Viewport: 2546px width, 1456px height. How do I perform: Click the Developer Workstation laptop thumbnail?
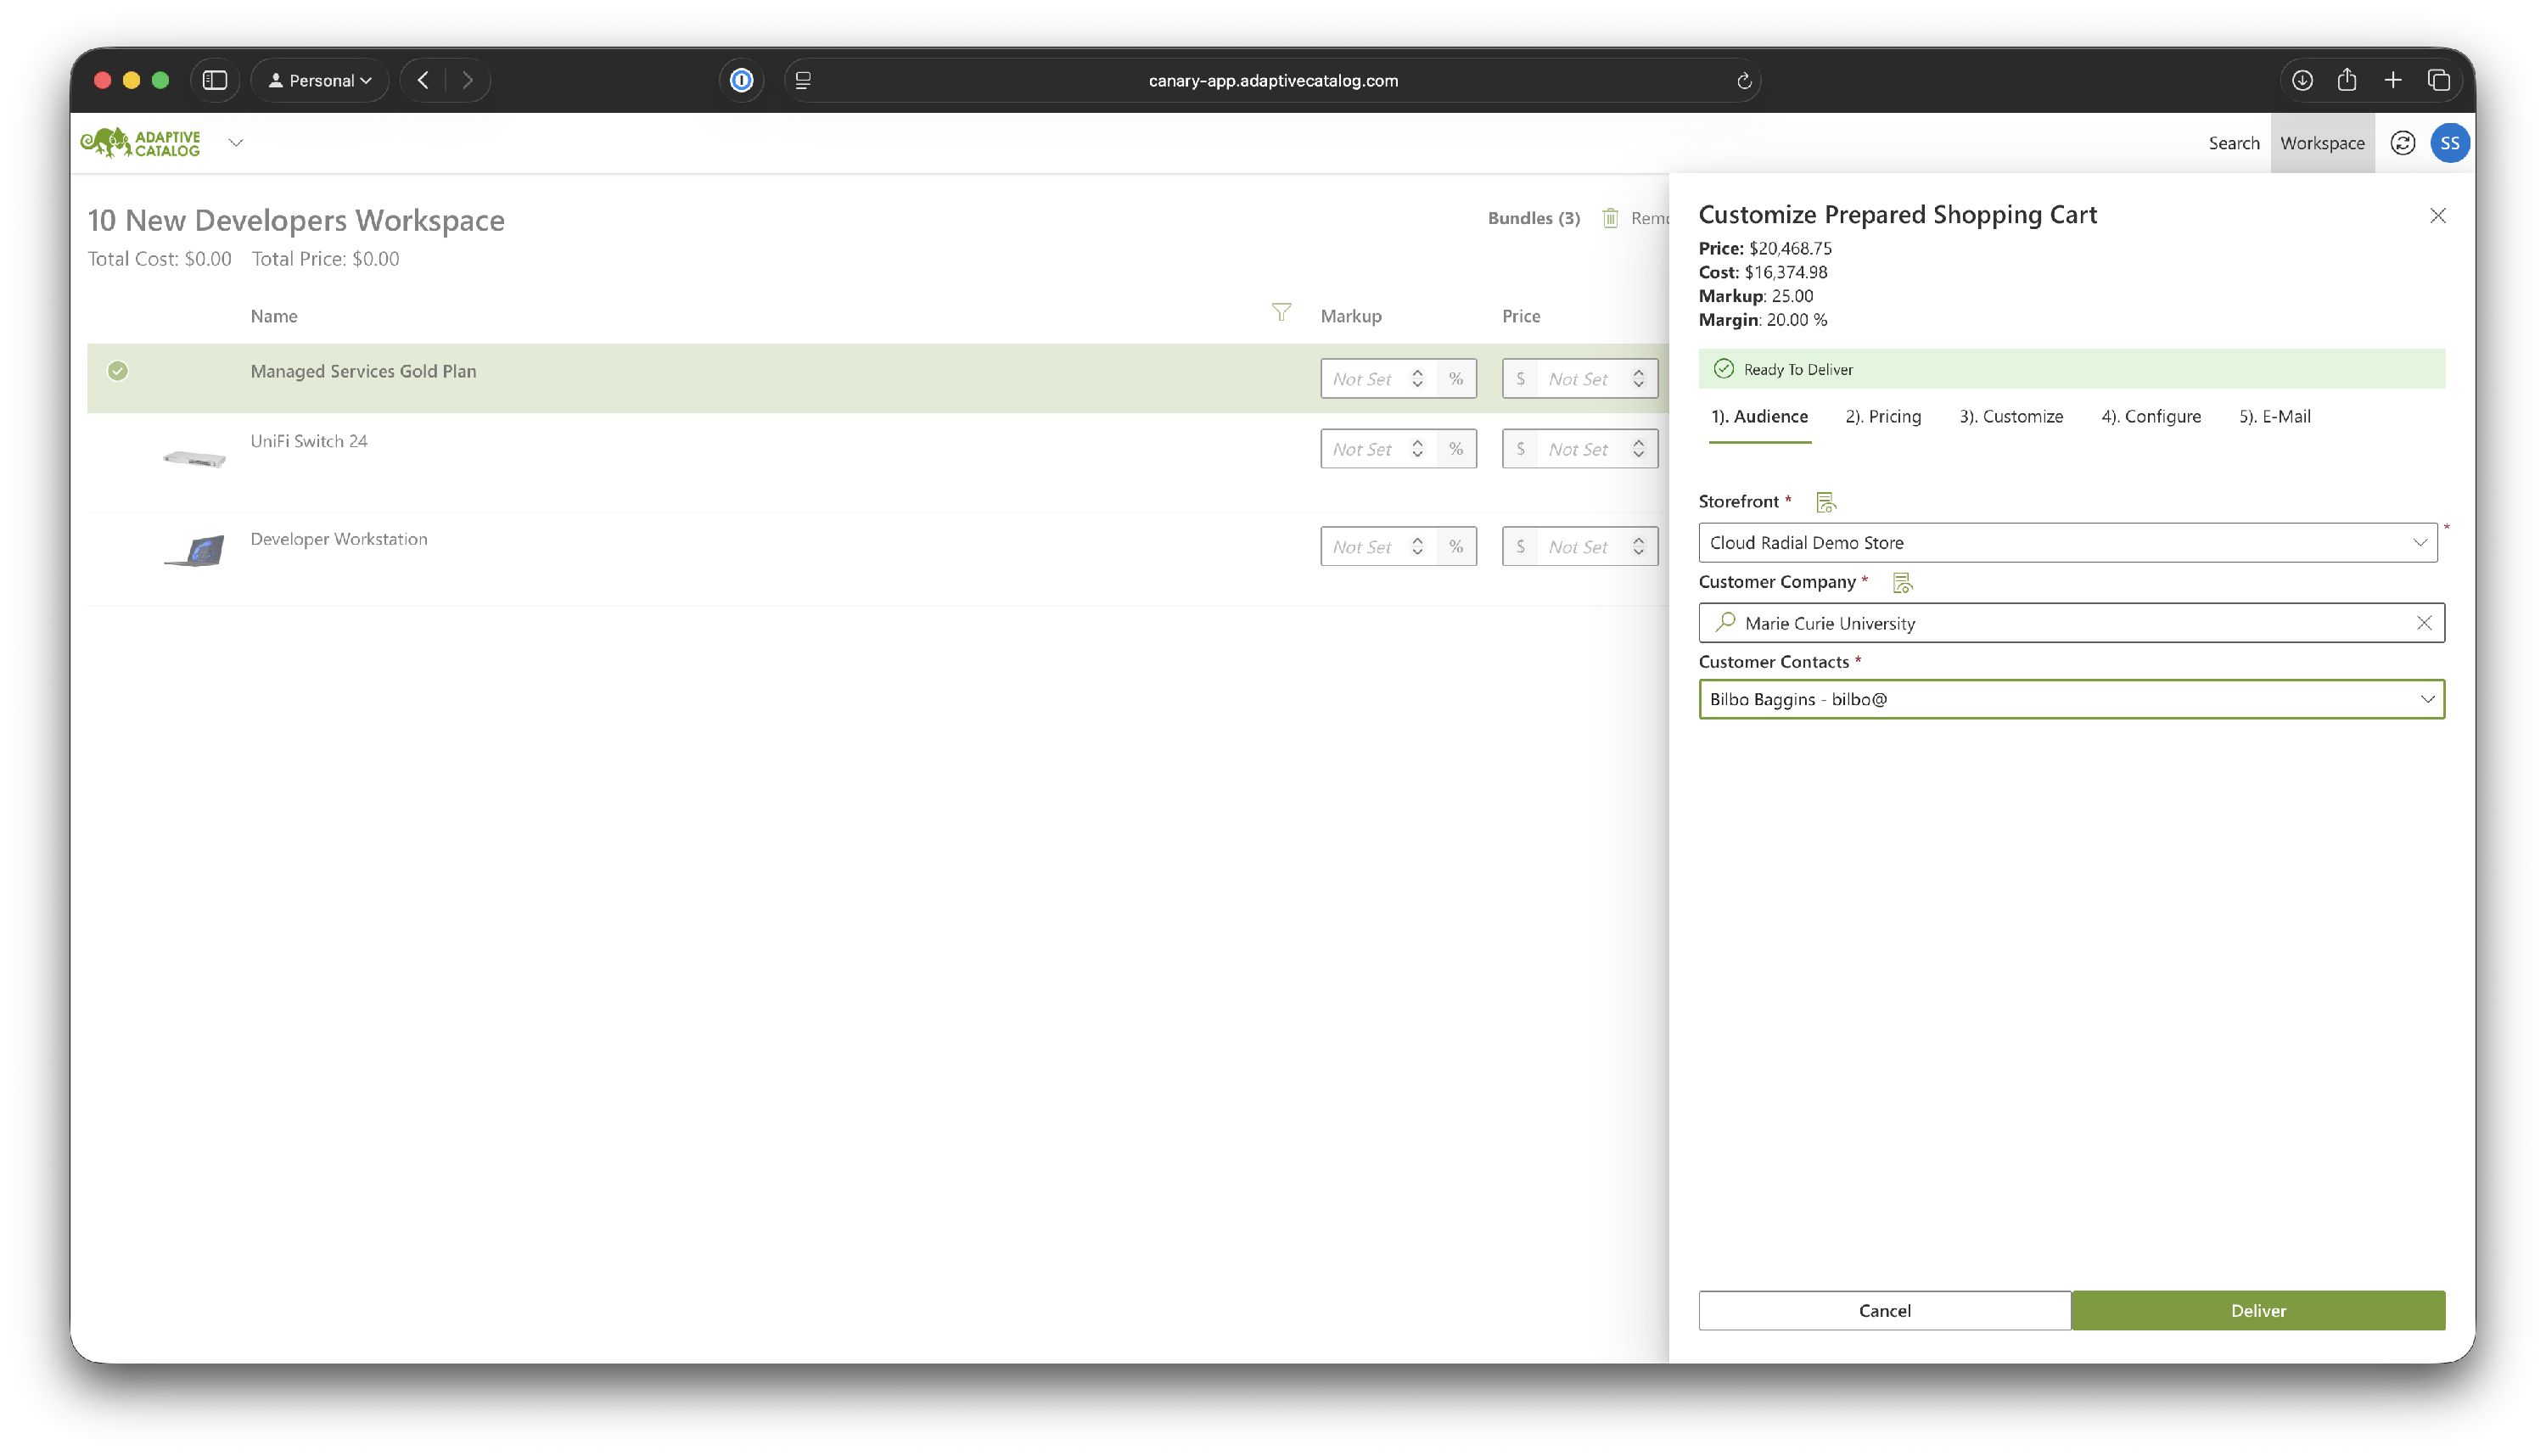[x=196, y=550]
